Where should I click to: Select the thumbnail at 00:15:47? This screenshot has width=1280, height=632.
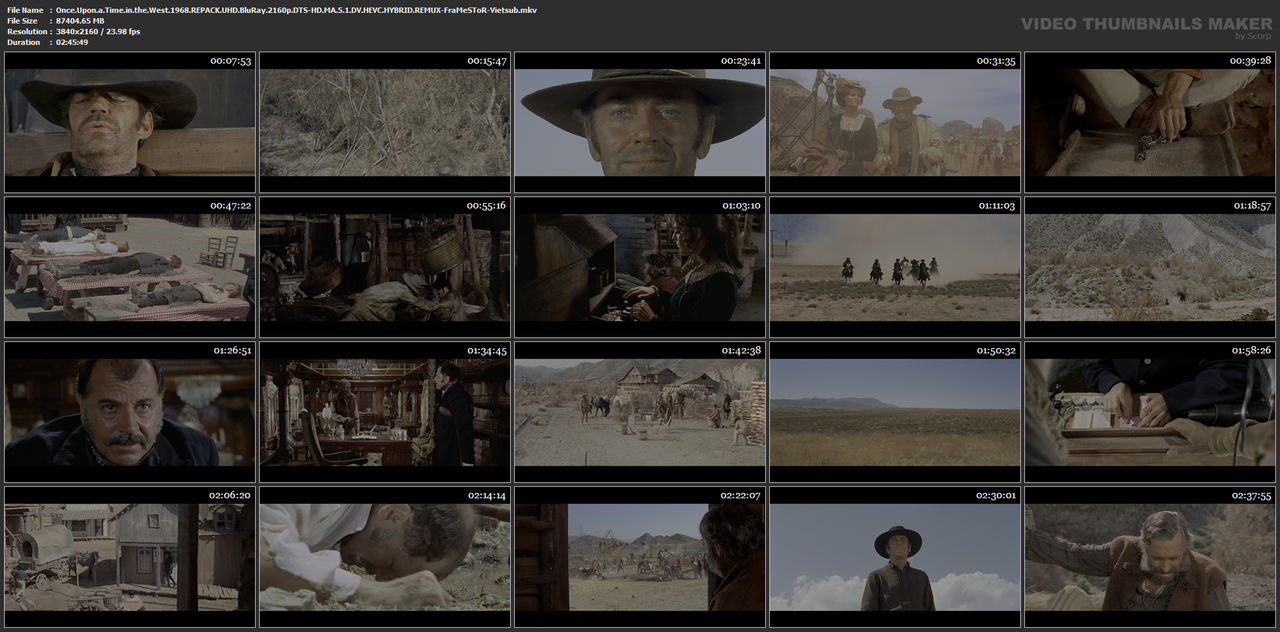tap(385, 122)
